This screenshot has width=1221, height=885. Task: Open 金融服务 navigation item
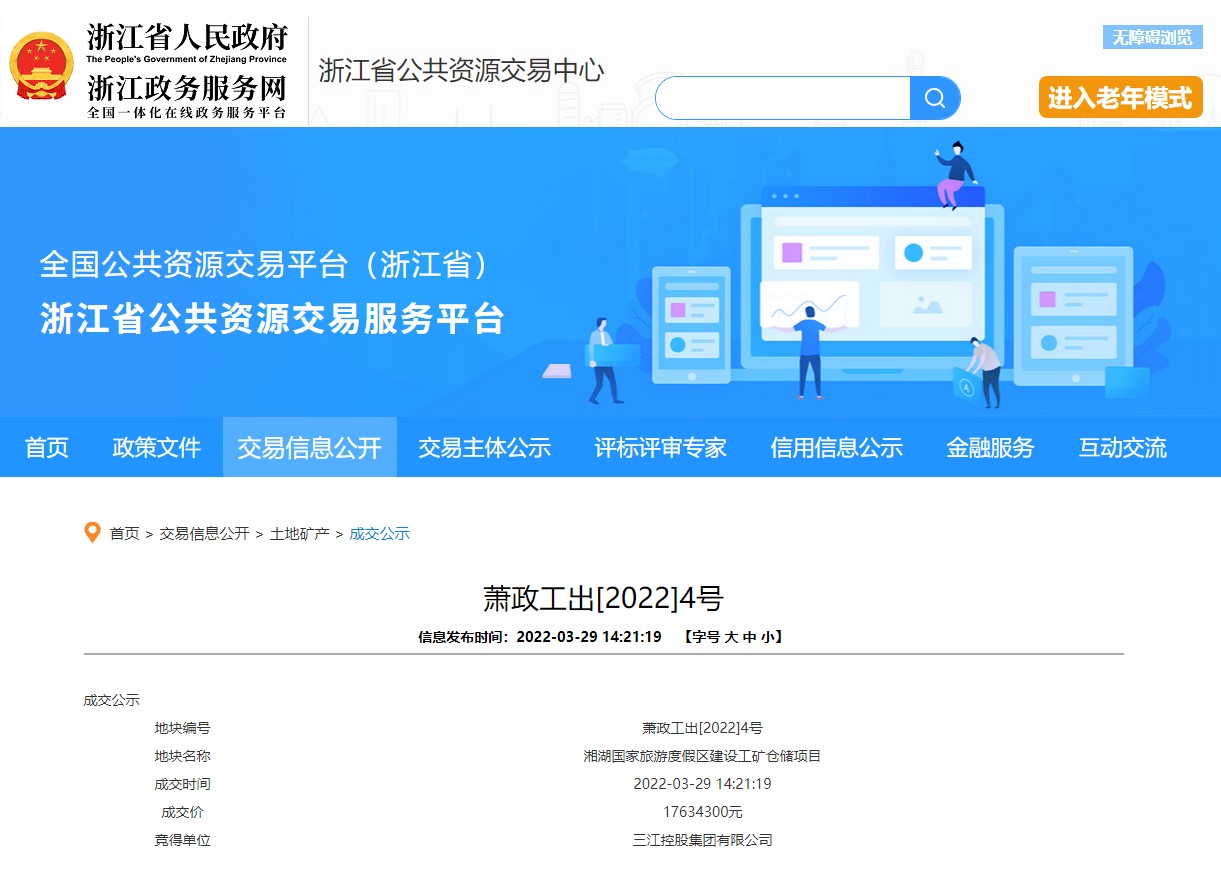pos(990,448)
